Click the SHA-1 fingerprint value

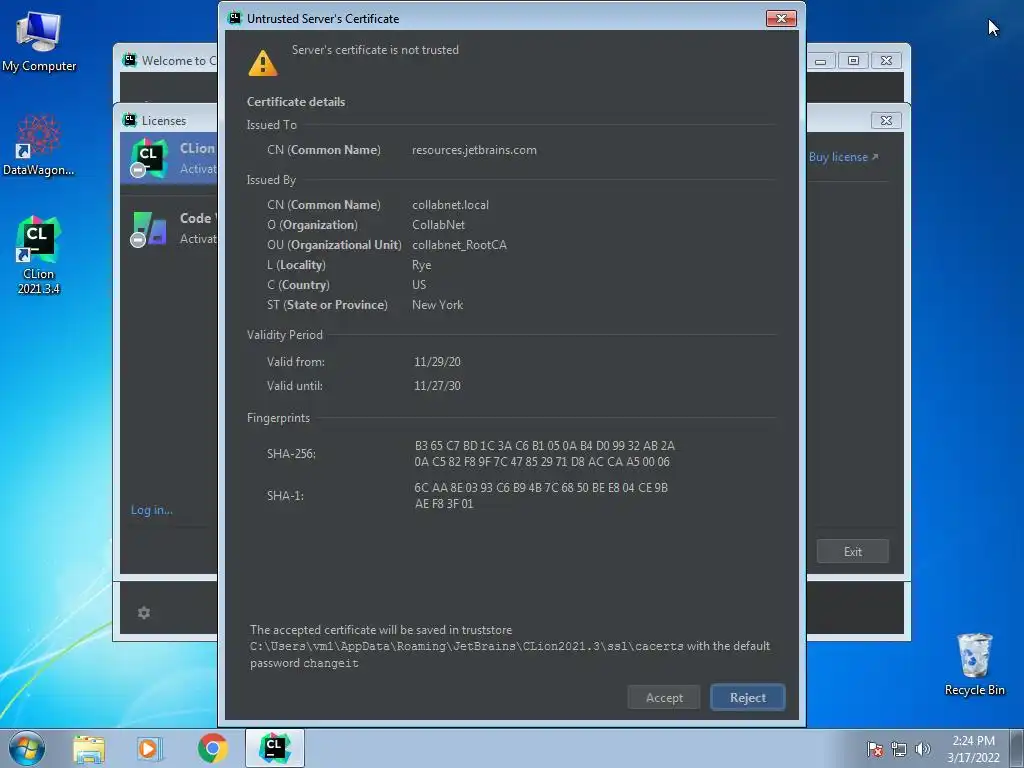coord(541,495)
